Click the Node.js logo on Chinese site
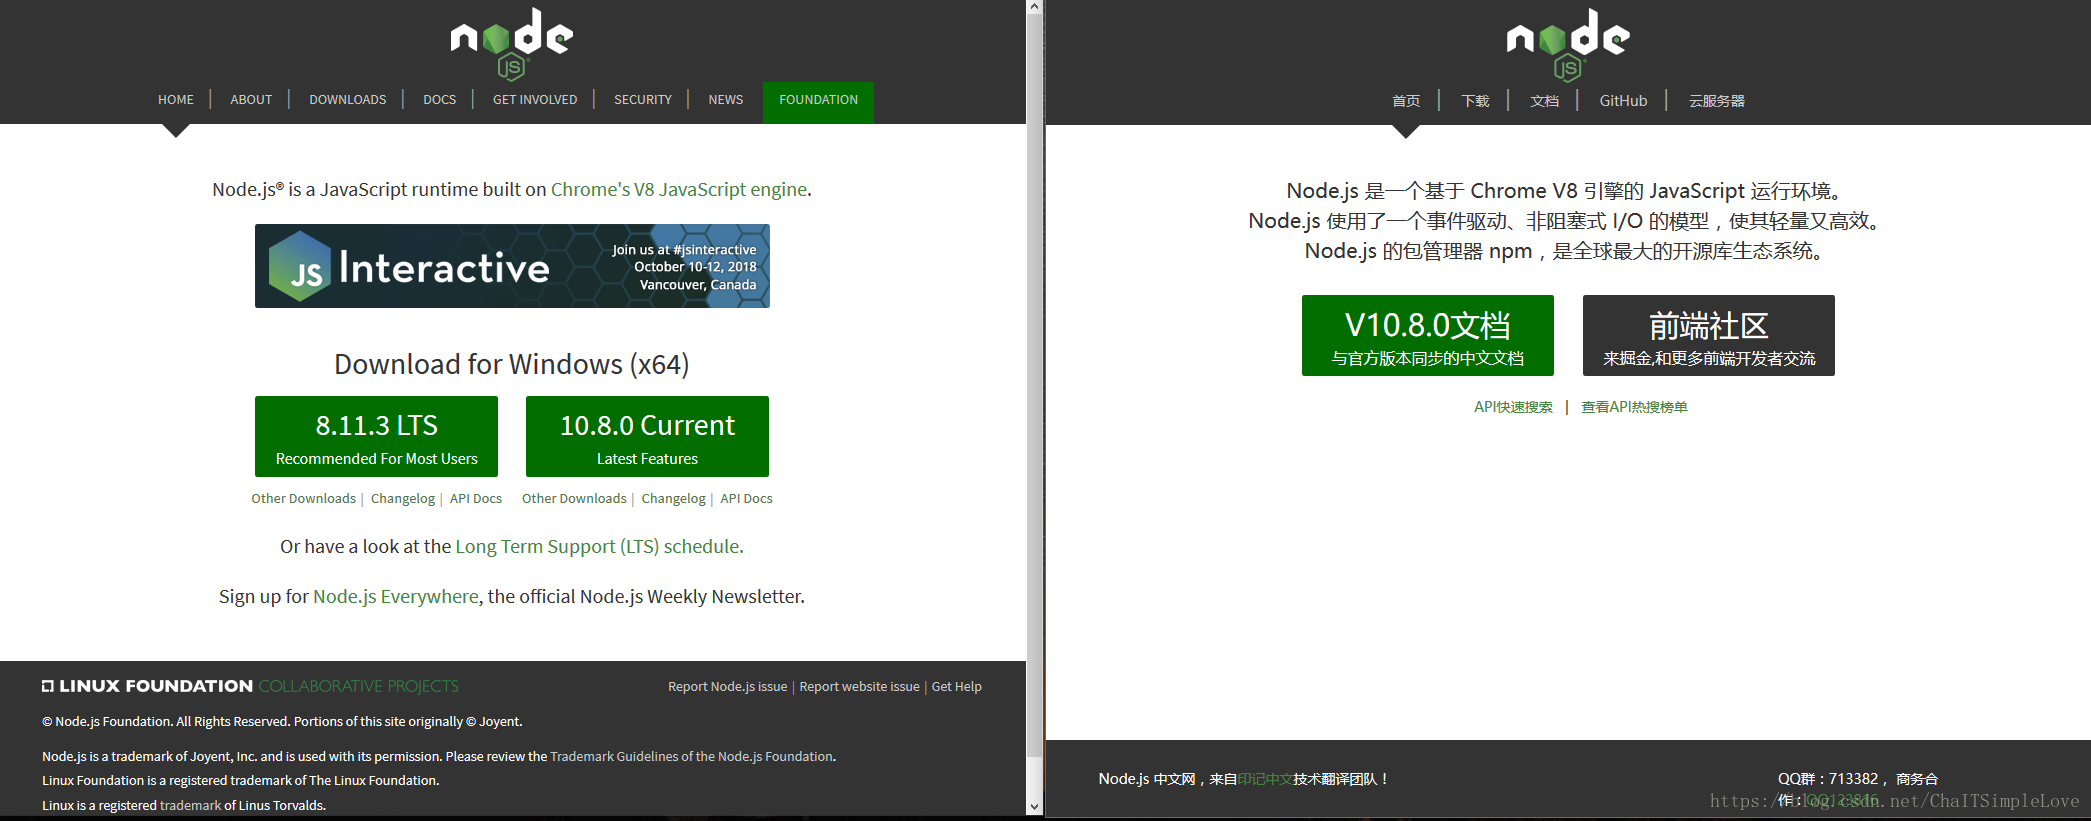2091x821 pixels. 1567,44
